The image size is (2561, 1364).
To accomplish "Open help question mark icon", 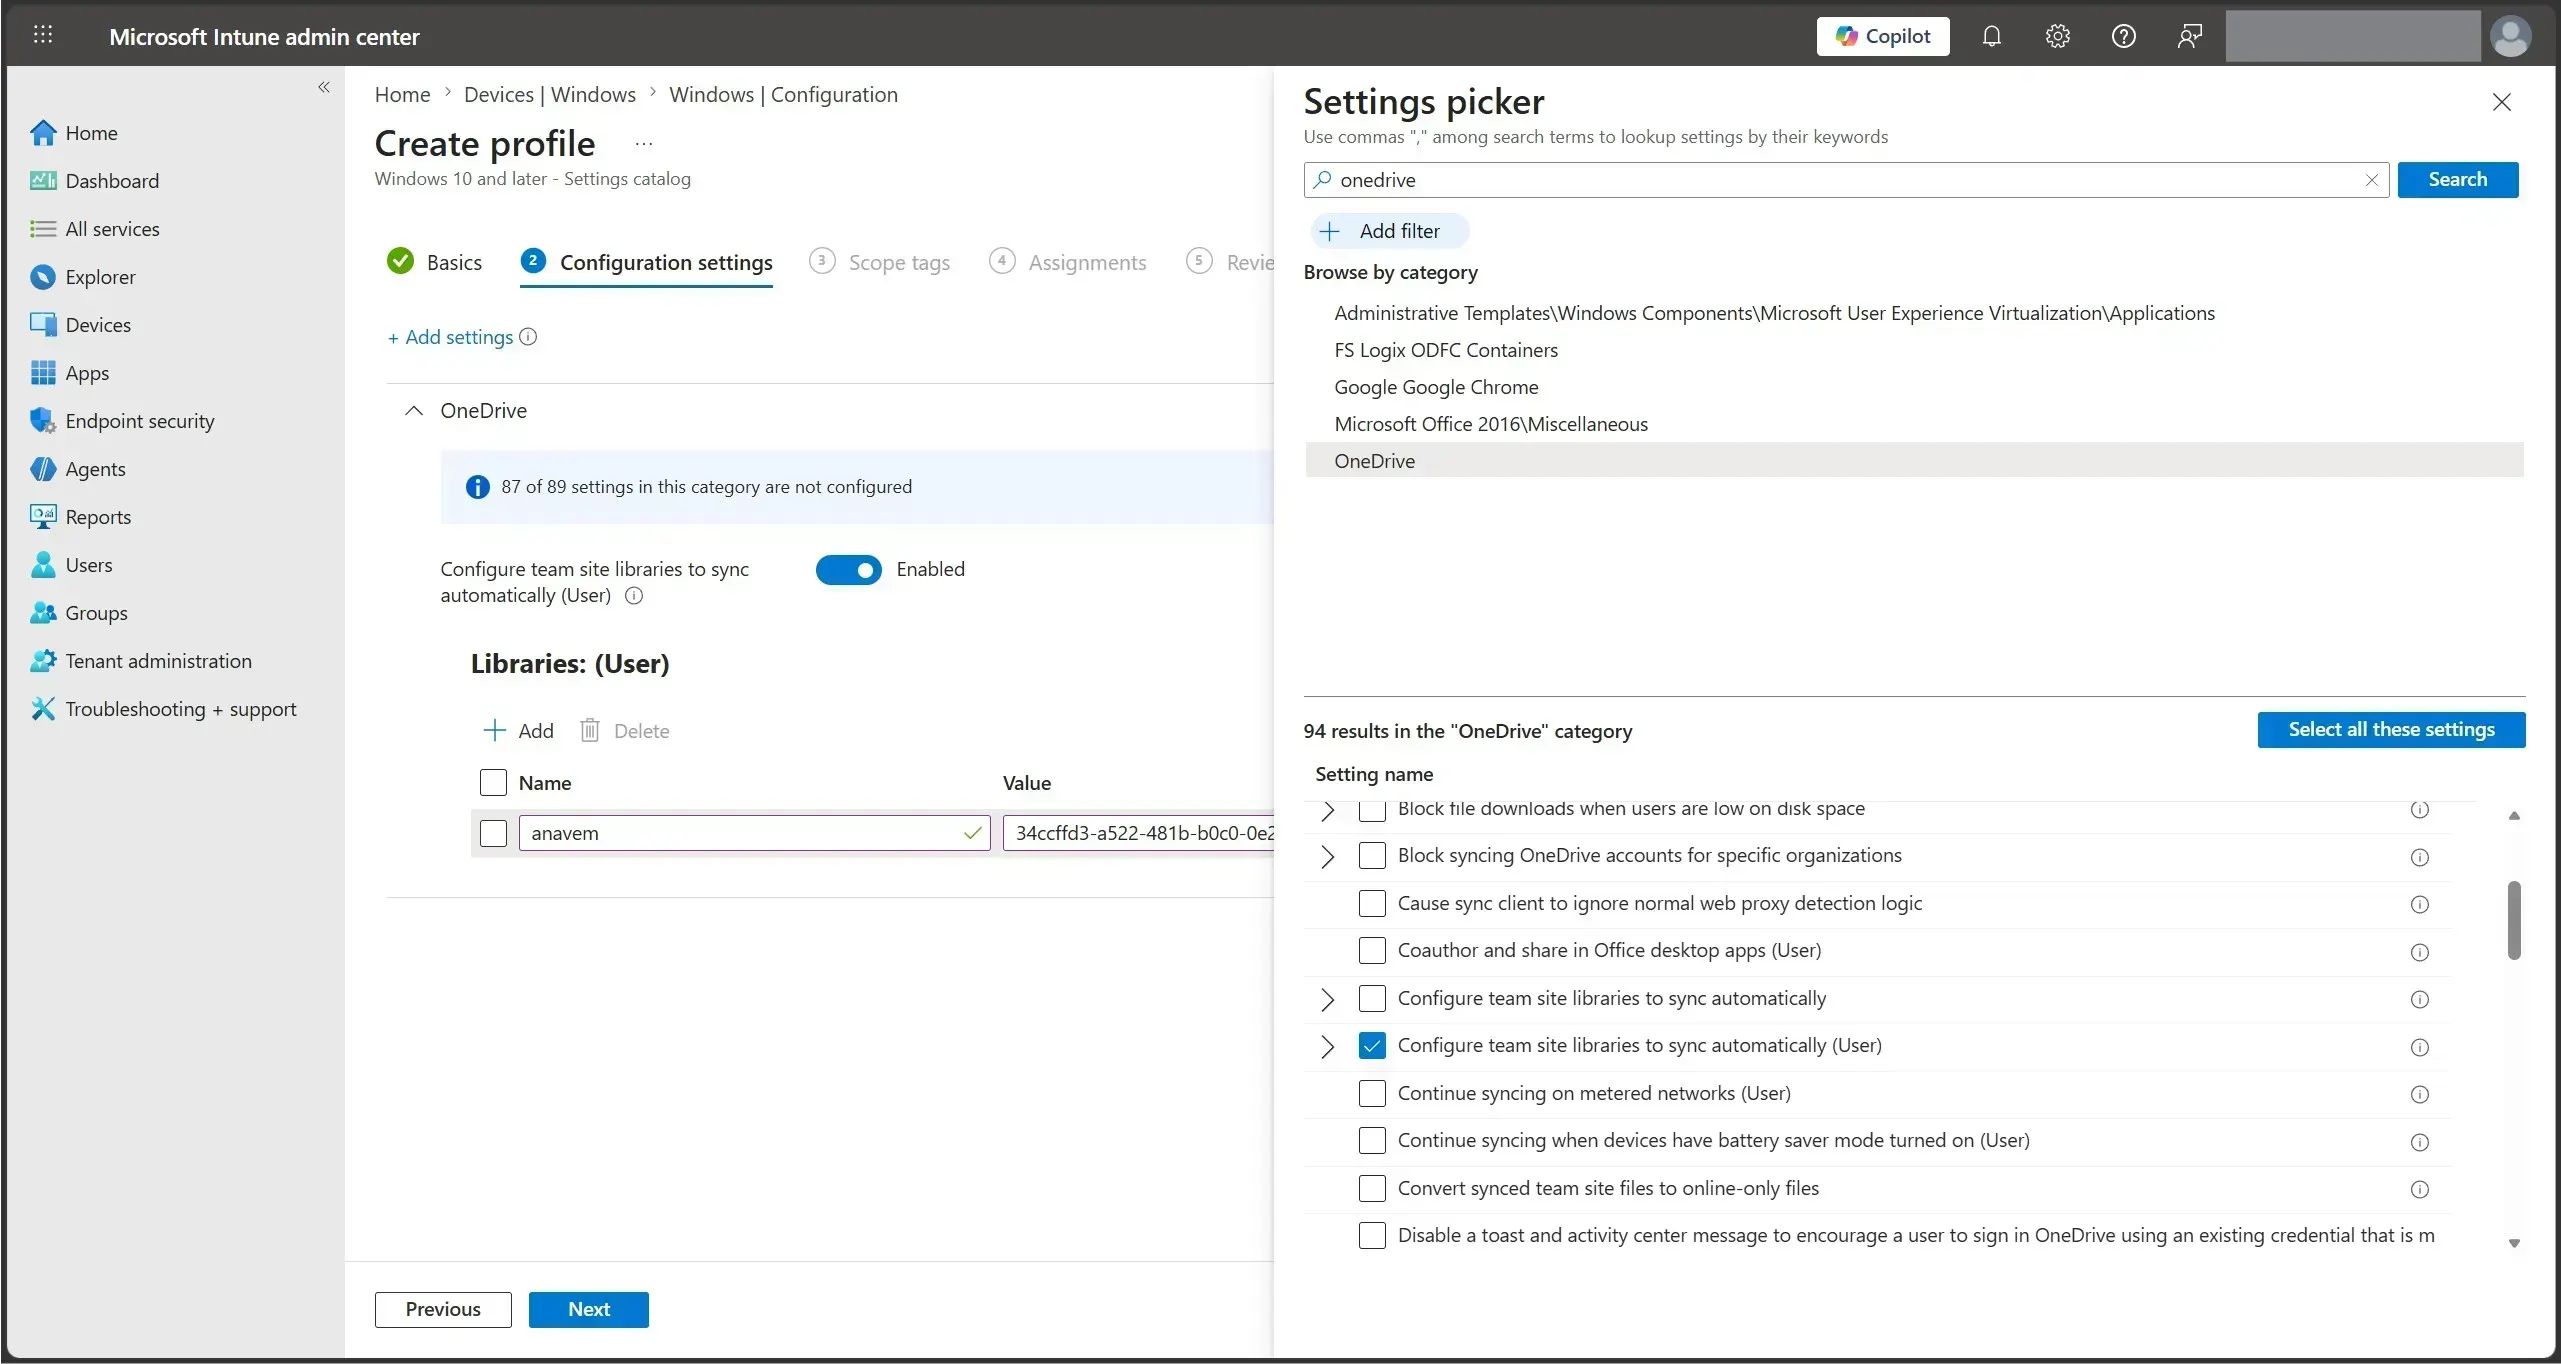I will (x=2123, y=36).
